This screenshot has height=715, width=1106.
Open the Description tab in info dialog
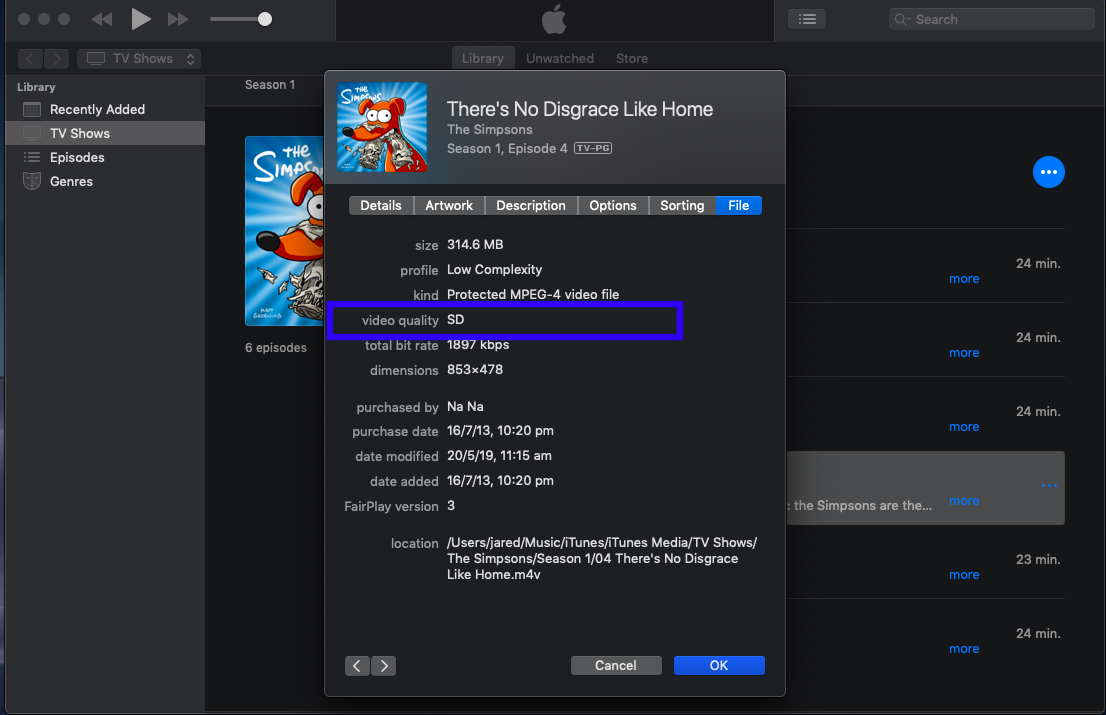[x=530, y=205]
